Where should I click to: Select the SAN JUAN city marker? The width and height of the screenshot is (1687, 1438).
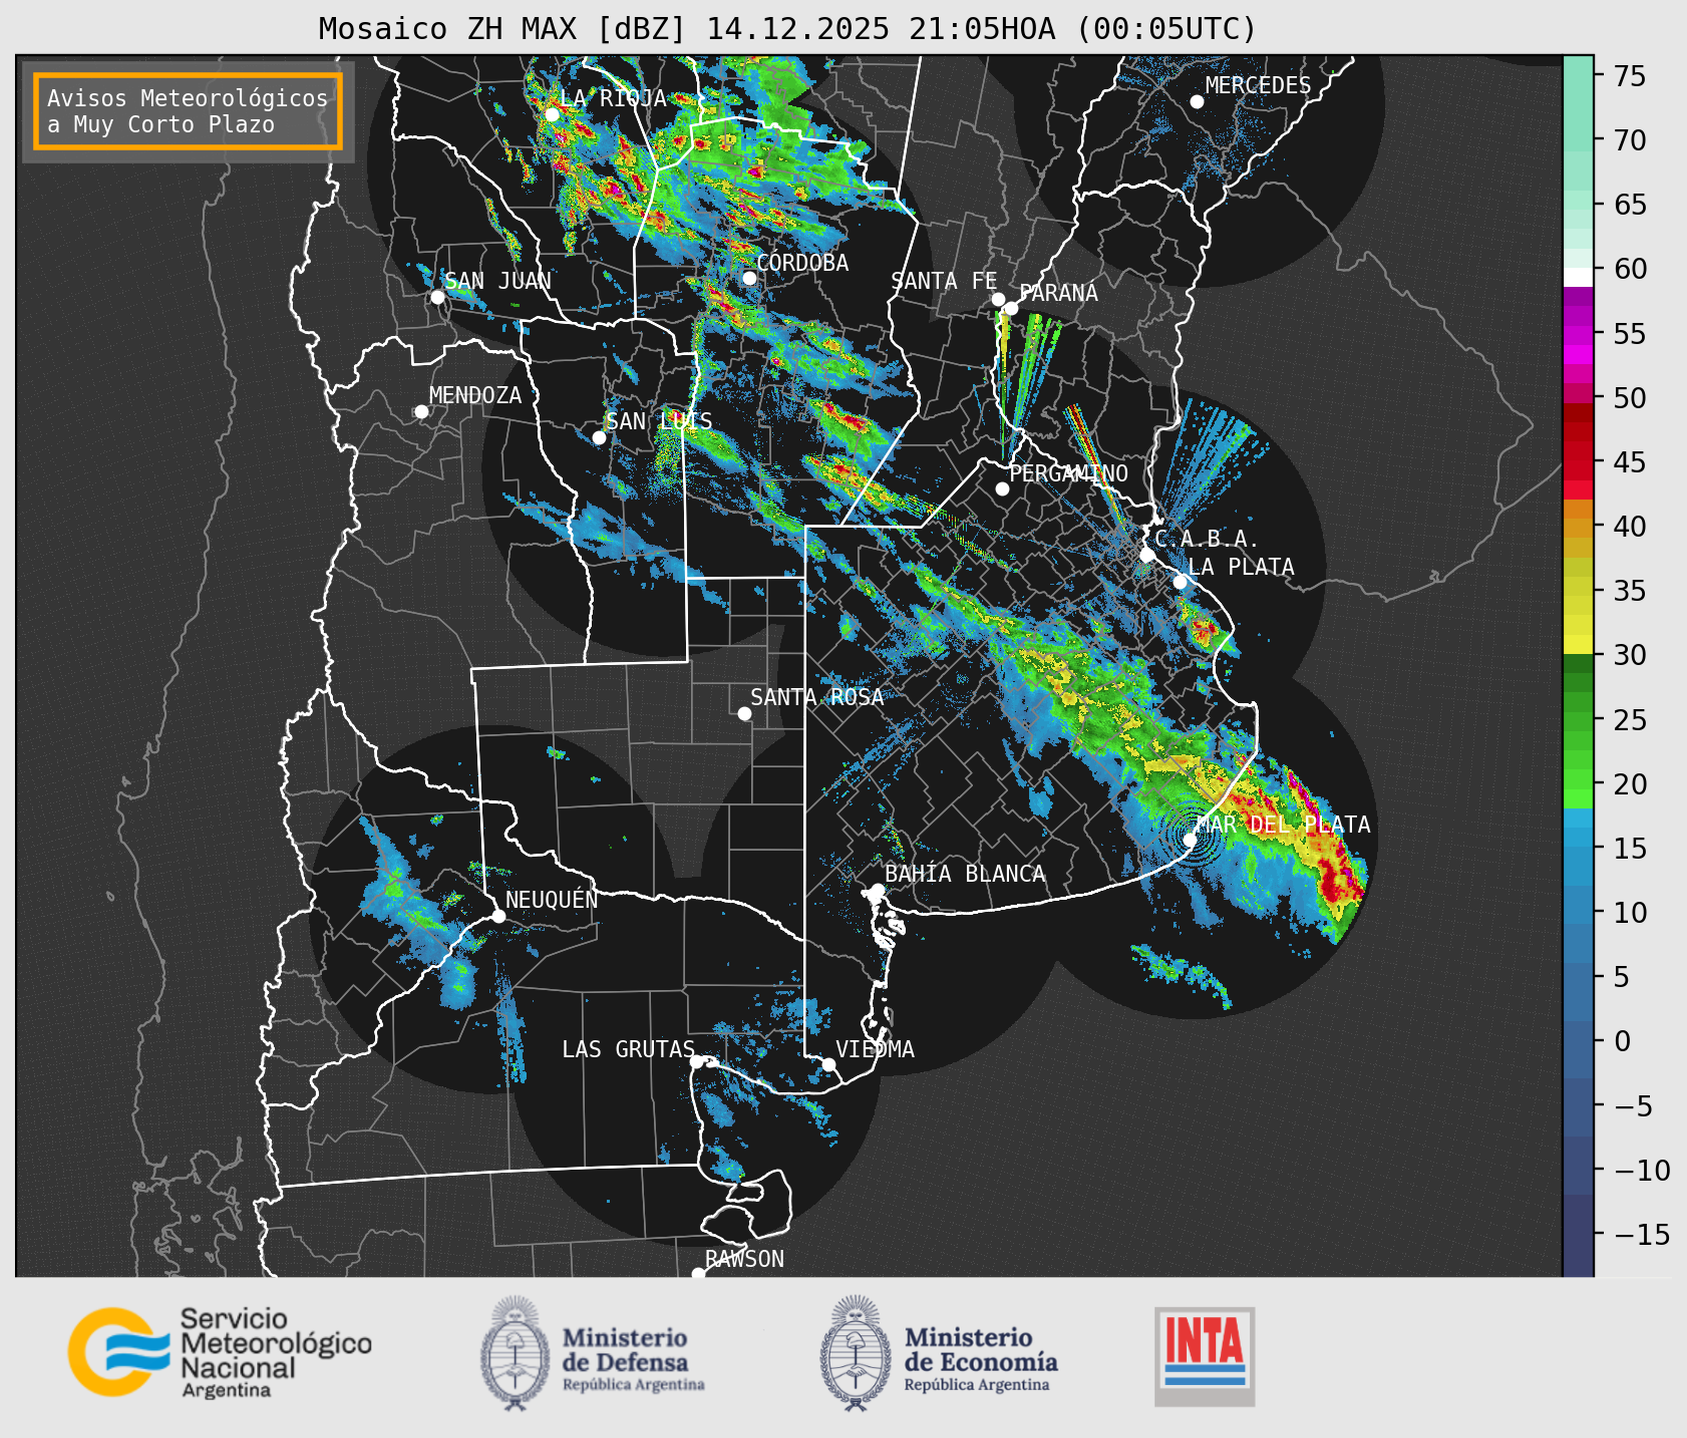pos(437,297)
